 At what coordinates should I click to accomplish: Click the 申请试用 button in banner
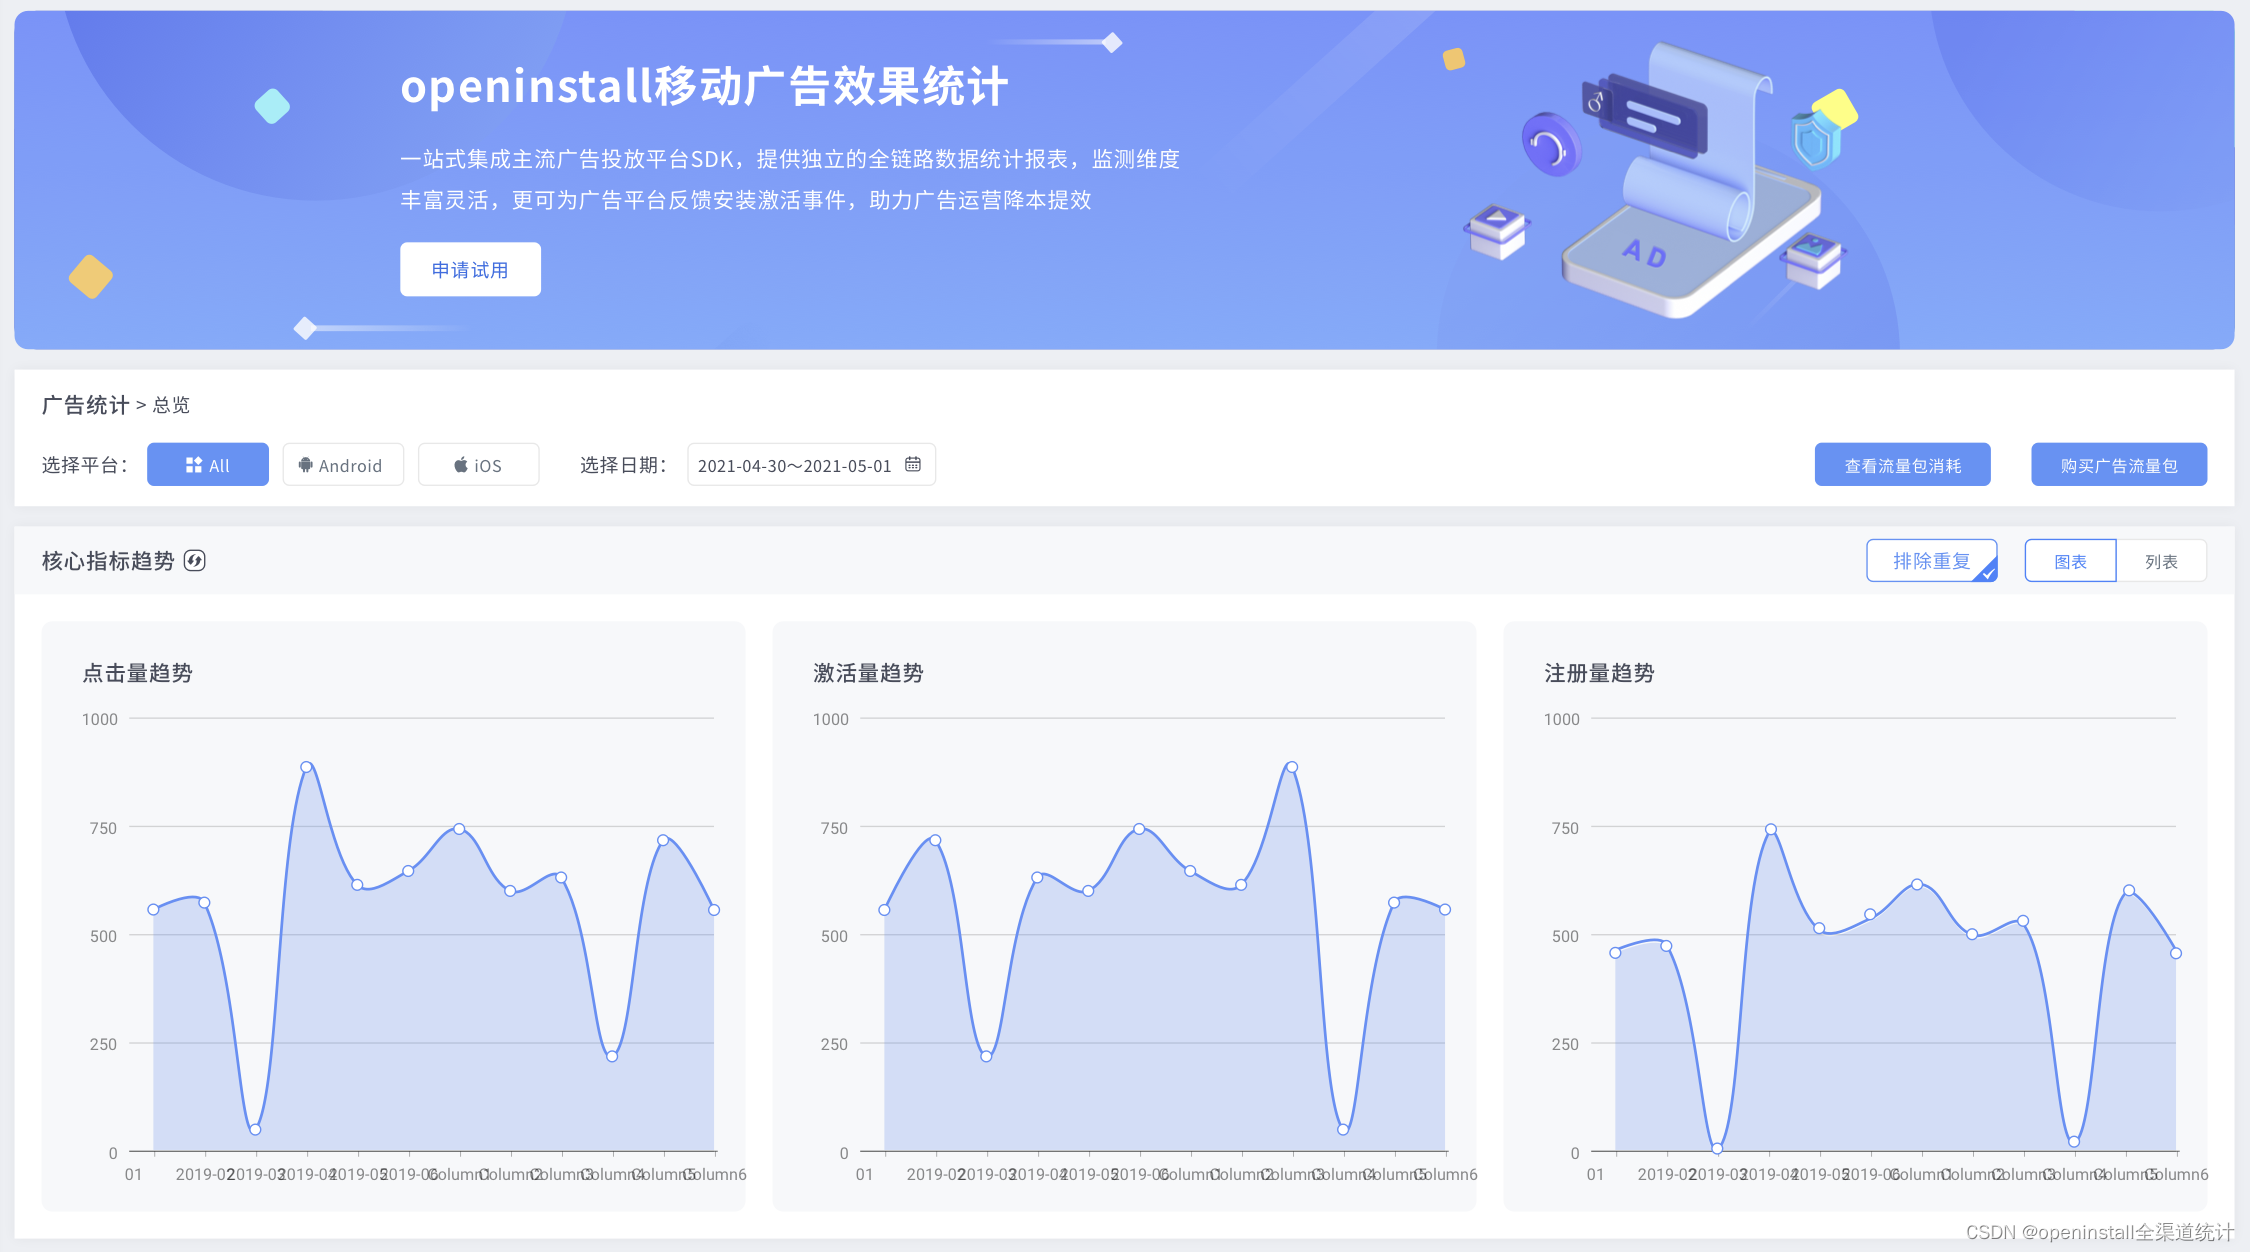point(470,270)
